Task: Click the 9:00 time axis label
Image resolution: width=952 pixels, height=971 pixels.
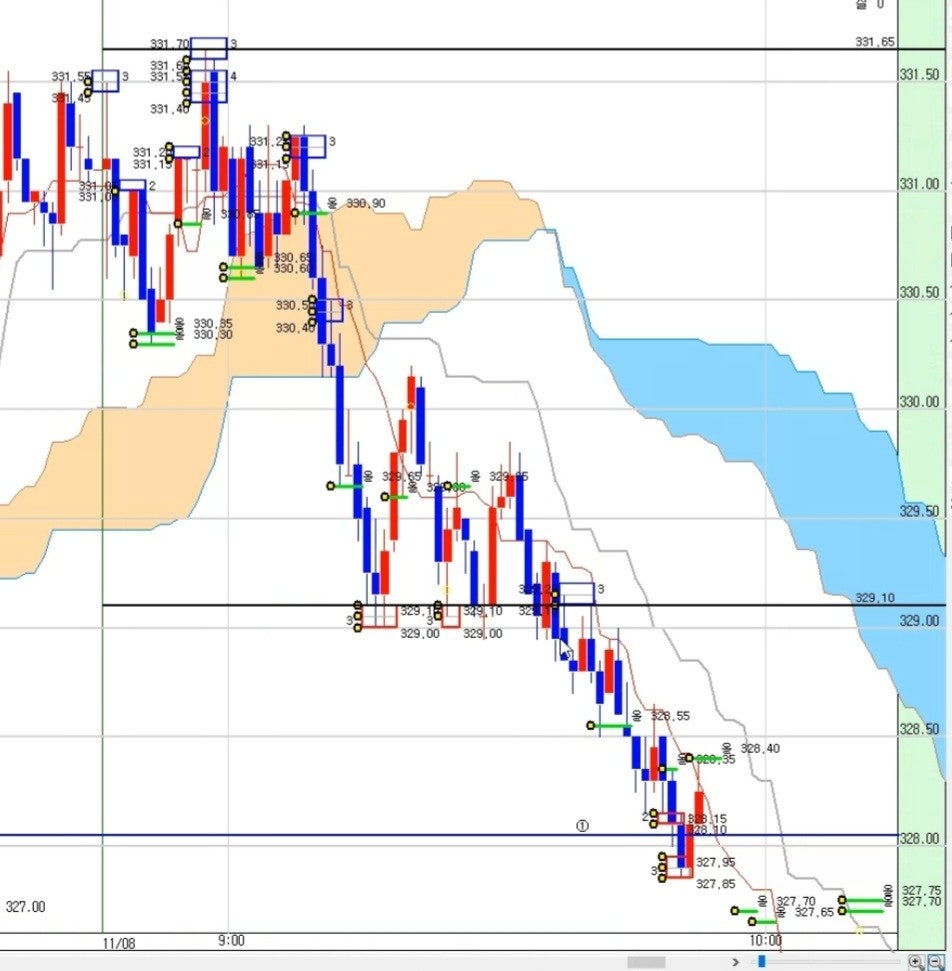Action: (x=231, y=941)
